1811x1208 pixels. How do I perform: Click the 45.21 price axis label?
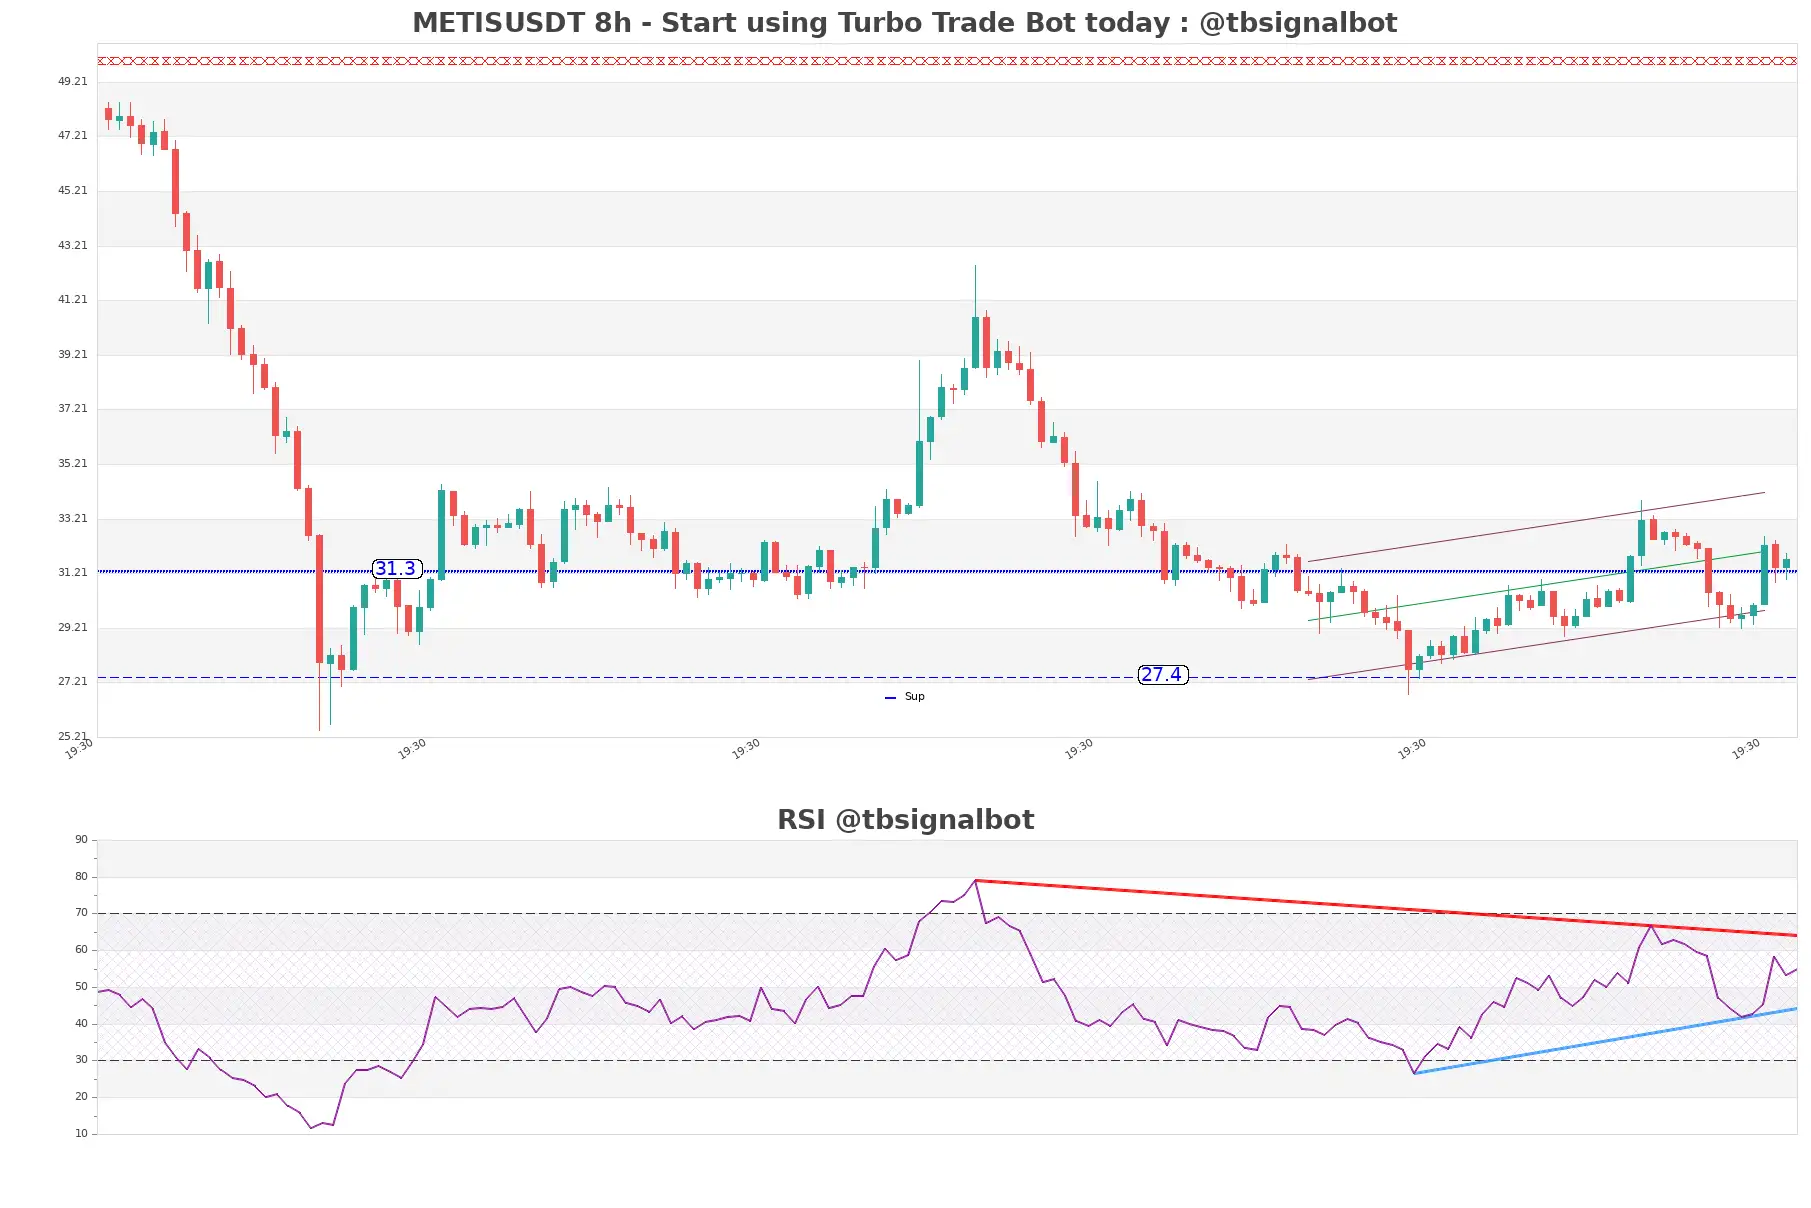pyautogui.click(x=73, y=190)
